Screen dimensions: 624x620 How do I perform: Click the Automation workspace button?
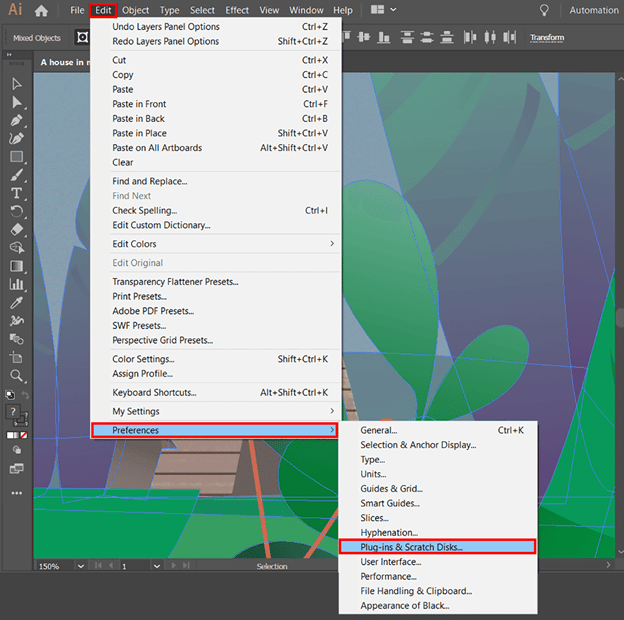point(594,10)
